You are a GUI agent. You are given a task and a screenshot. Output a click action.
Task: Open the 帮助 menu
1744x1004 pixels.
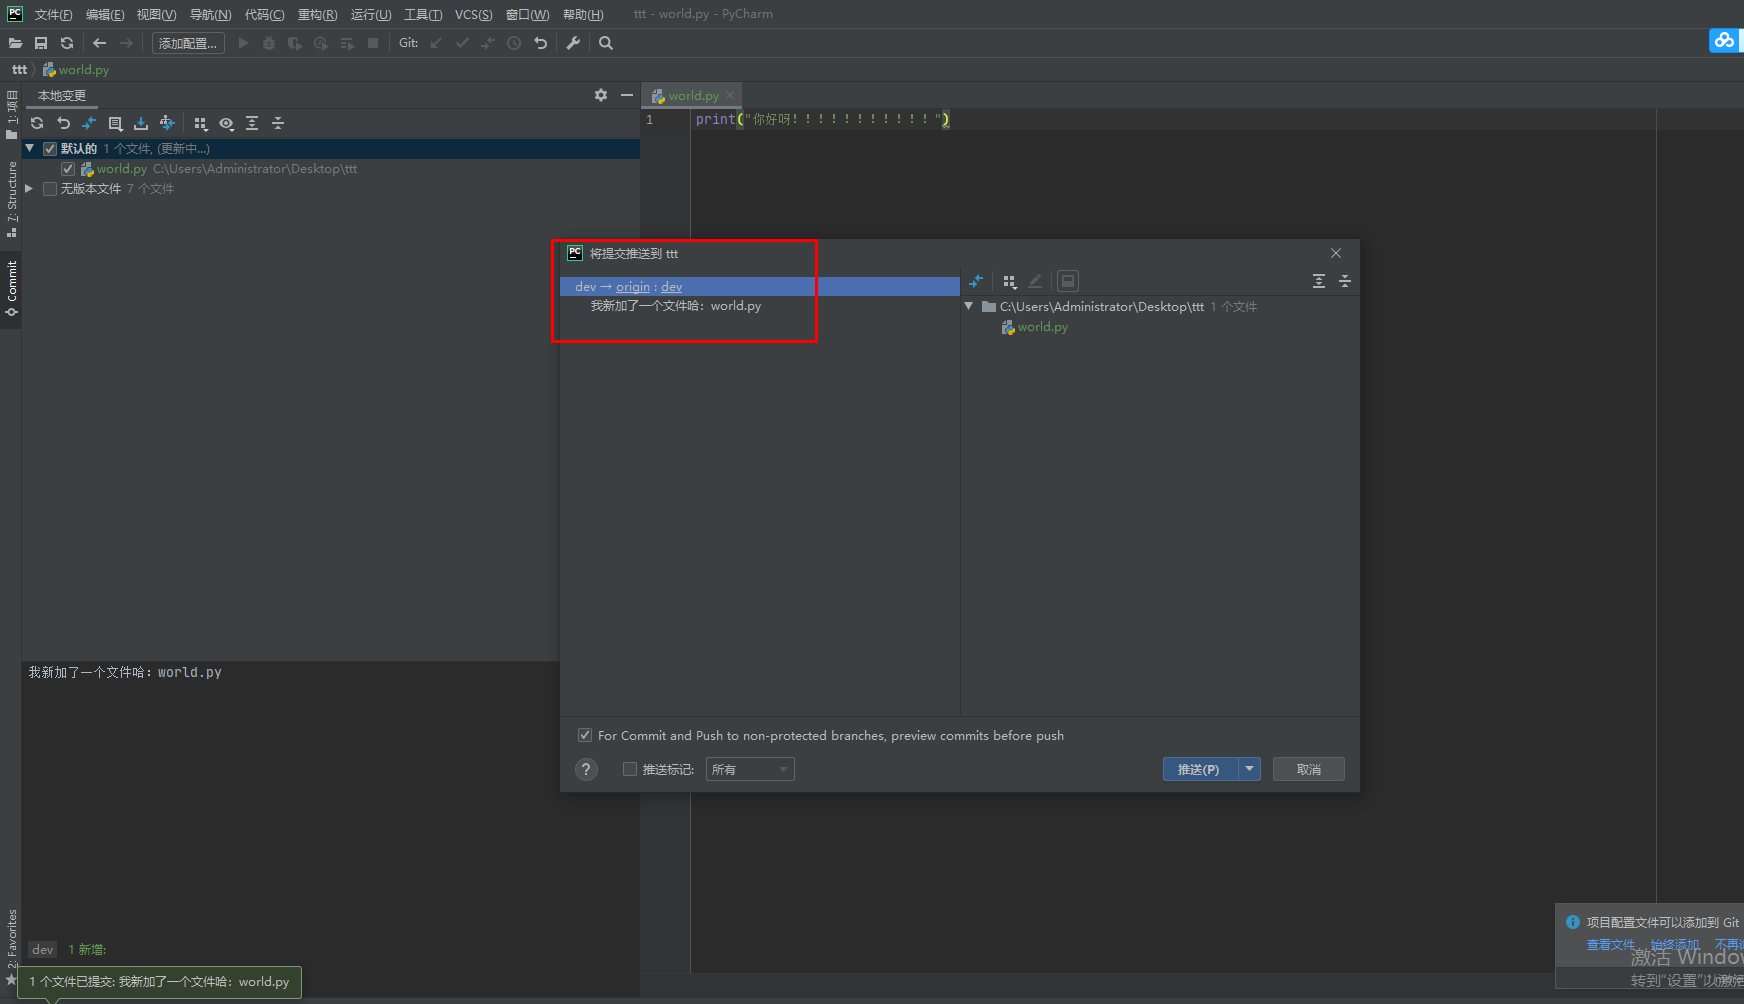pos(583,14)
